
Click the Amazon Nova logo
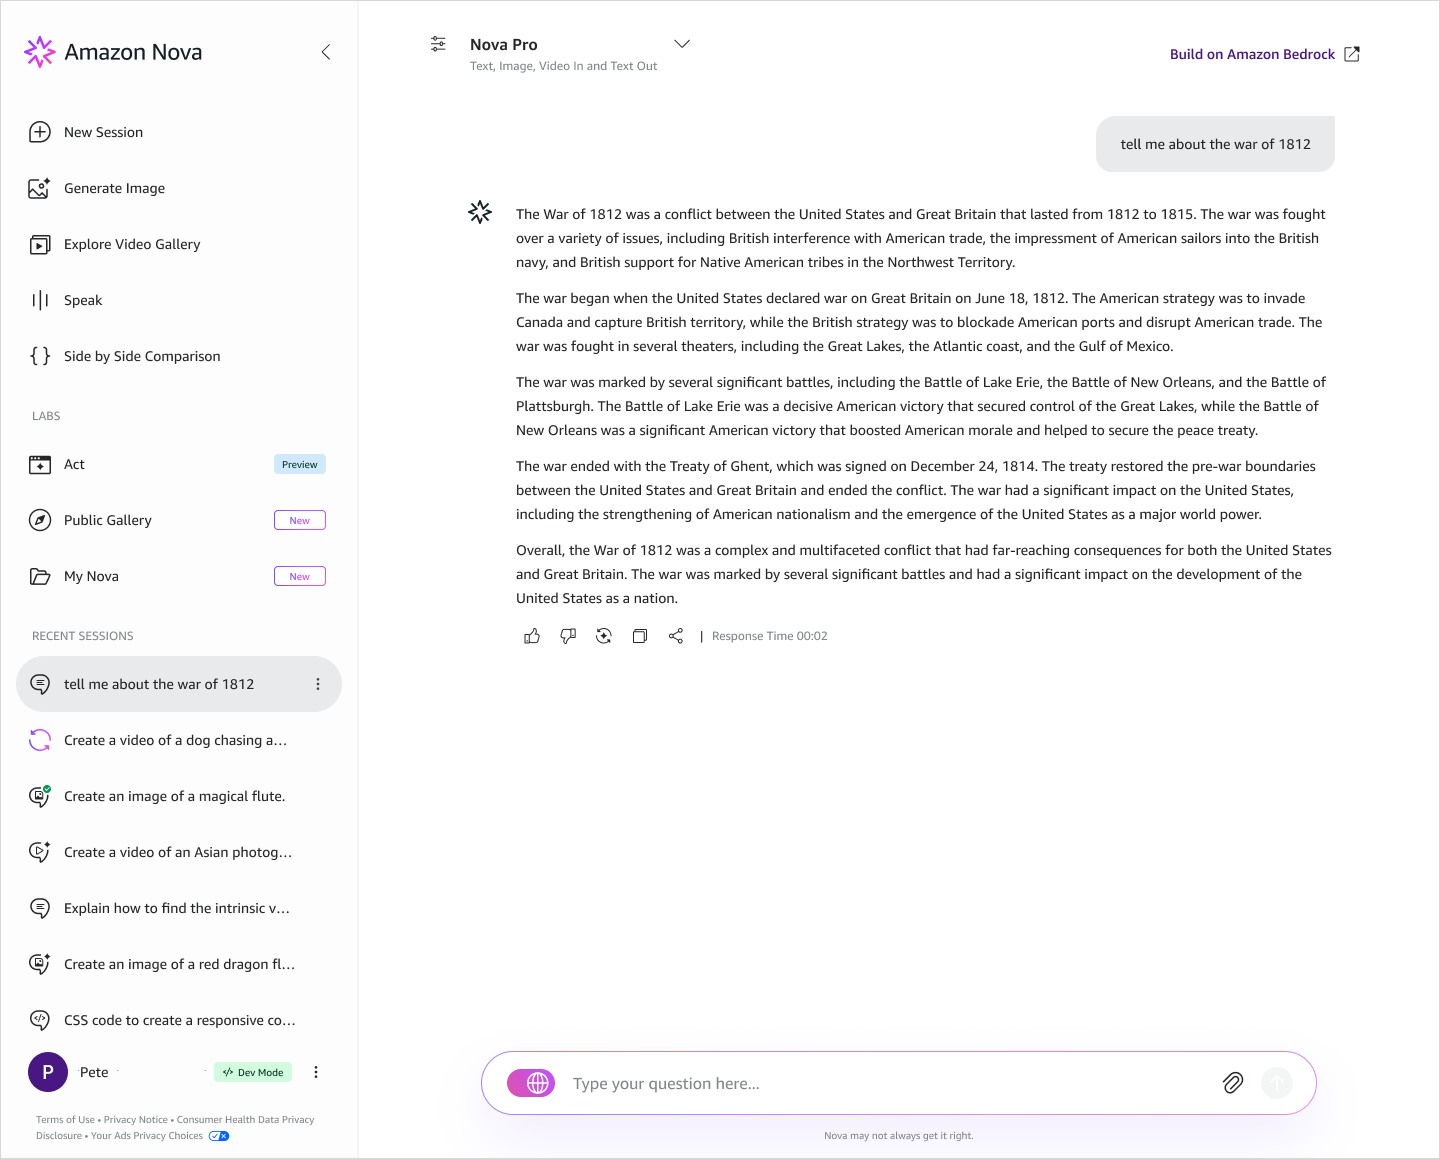pyautogui.click(x=113, y=52)
